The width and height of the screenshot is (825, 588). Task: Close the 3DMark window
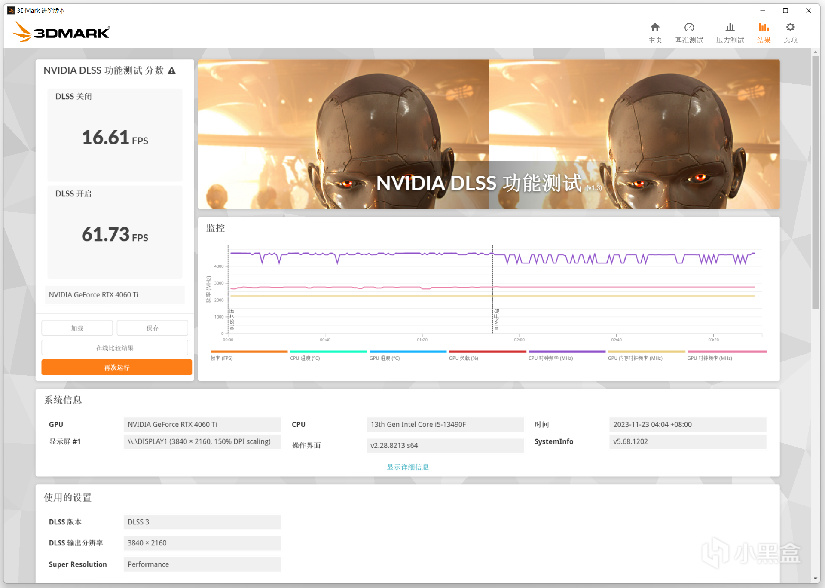pyautogui.click(x=809, y=10)
